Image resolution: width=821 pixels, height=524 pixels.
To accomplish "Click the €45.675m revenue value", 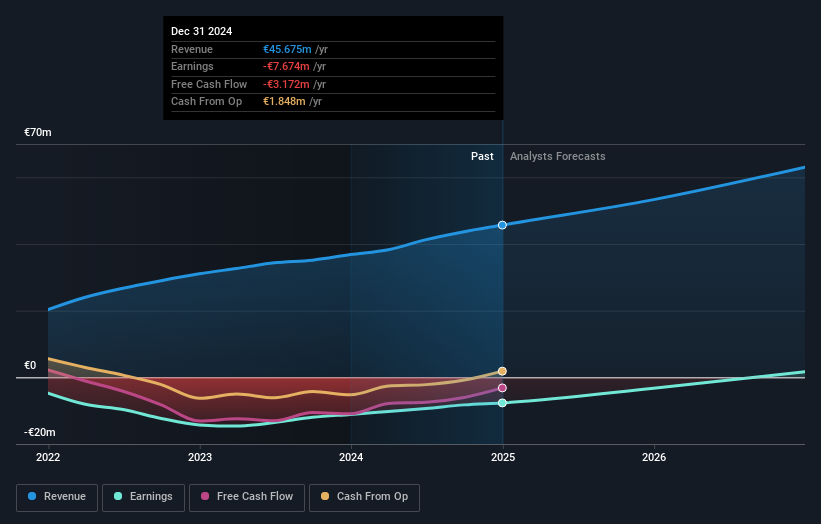I will (x=287, y=49).
